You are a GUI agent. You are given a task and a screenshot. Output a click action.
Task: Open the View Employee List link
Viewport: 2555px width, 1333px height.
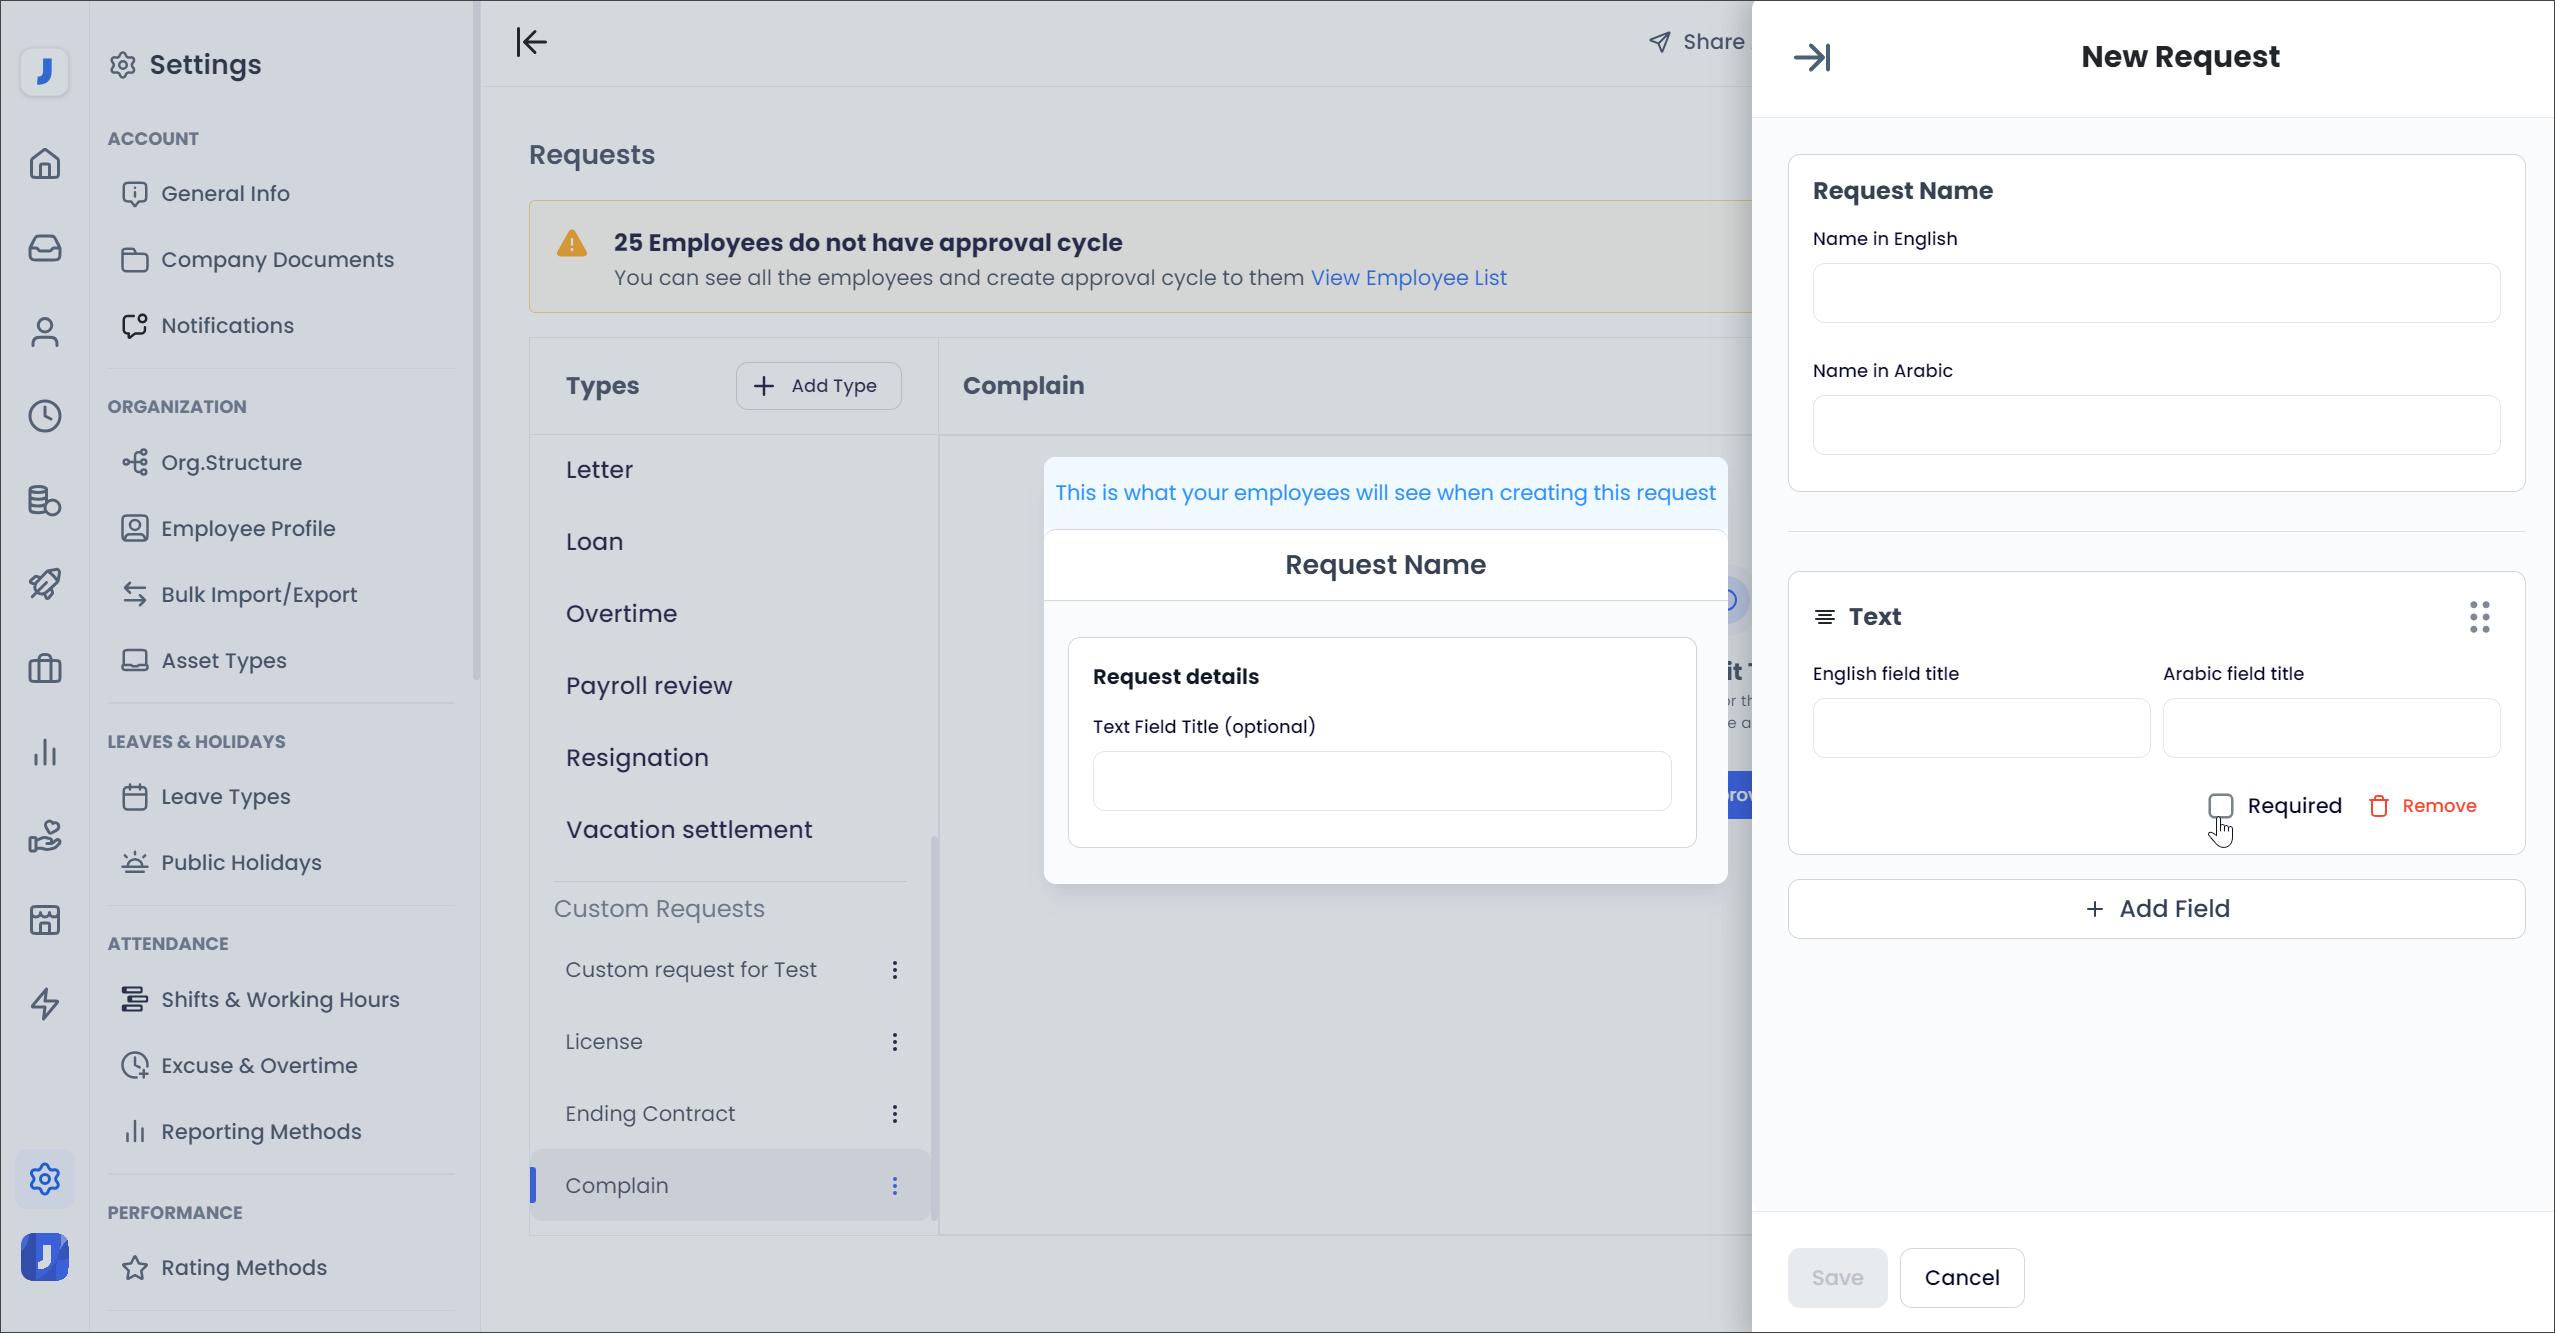1408,278
